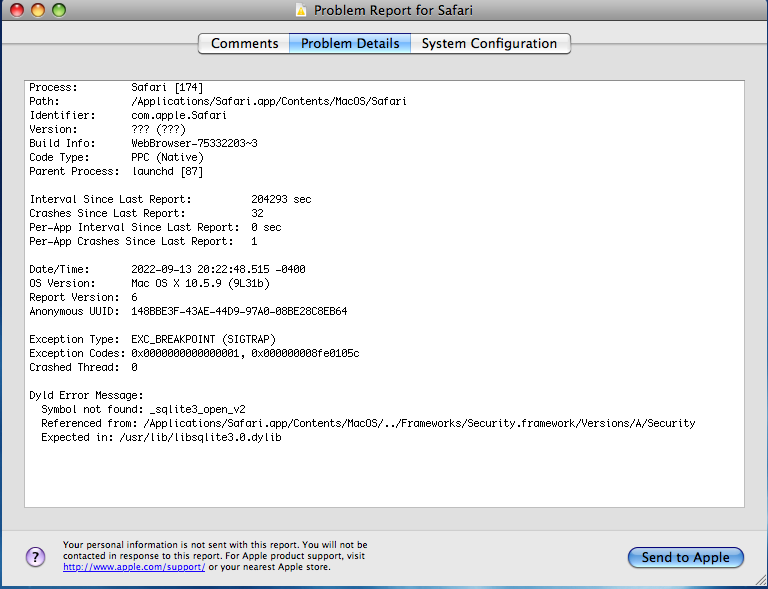Click the 'Version: ??? (???)' line
This screenshot has width=768, height=589.
click(107, 129)
